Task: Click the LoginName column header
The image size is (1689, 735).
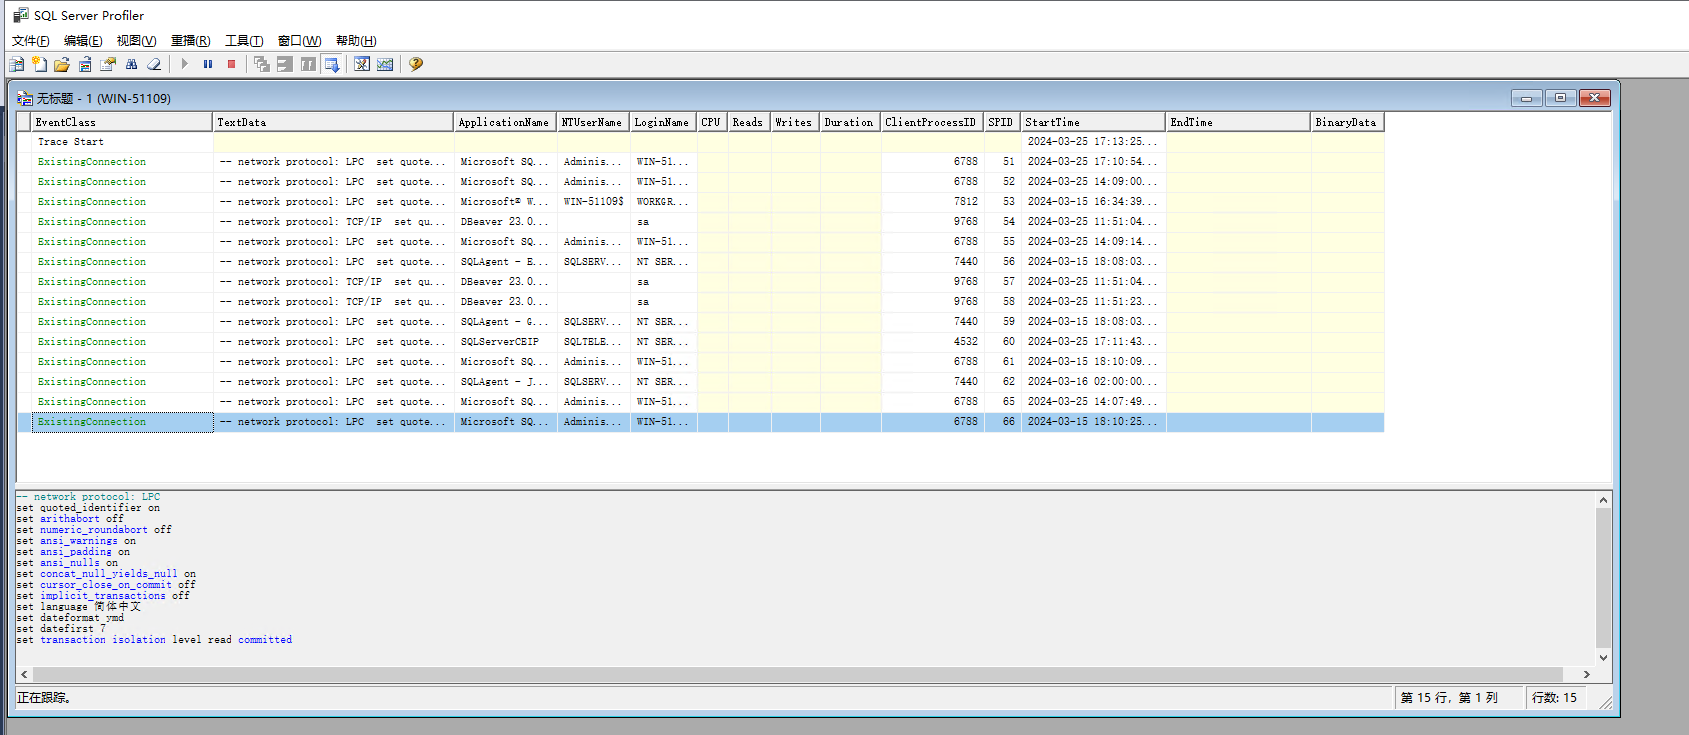Action: pos(663,122)
